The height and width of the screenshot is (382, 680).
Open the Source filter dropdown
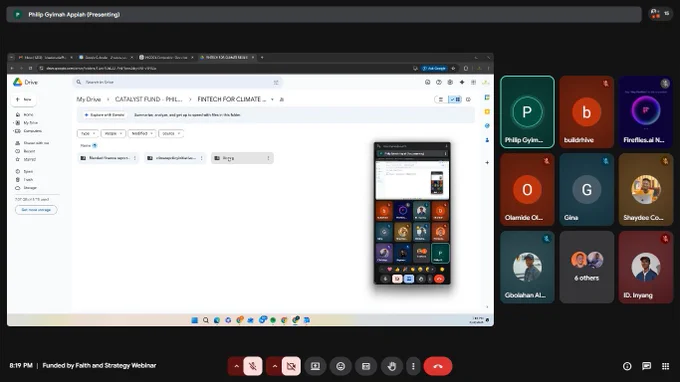pos(171,134)
